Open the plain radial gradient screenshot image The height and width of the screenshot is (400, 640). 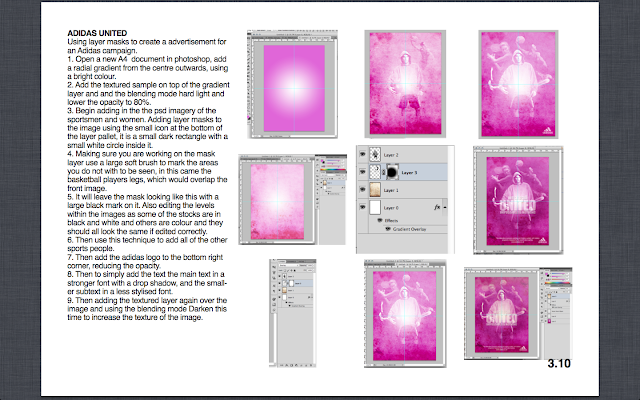(292, 84)
